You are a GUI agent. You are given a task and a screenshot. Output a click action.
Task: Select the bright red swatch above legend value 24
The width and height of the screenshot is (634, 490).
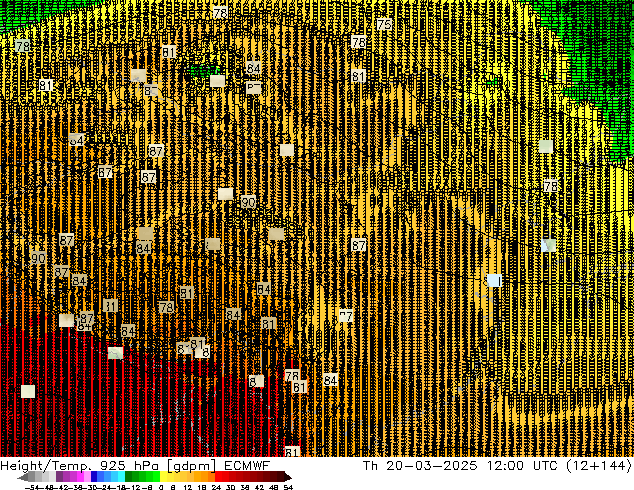coord(218,477)
